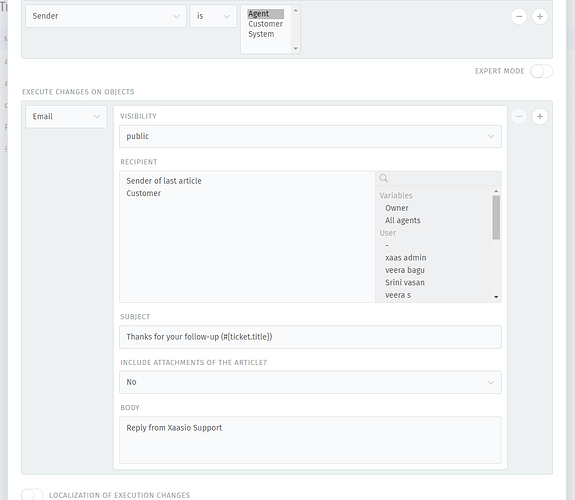Choose All agents from recipient variables

coord(403,220)
